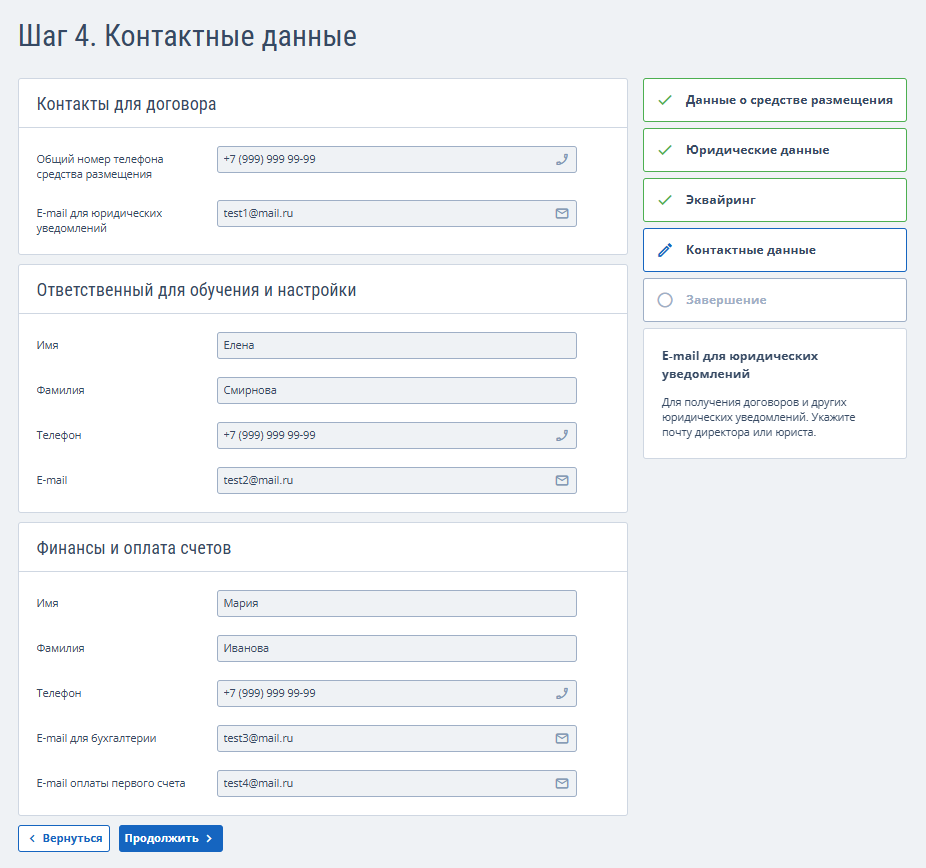Click the empty circle beside Завершение step
The height and width of the screenshot is (868, 926).
[x=665, y=300]
